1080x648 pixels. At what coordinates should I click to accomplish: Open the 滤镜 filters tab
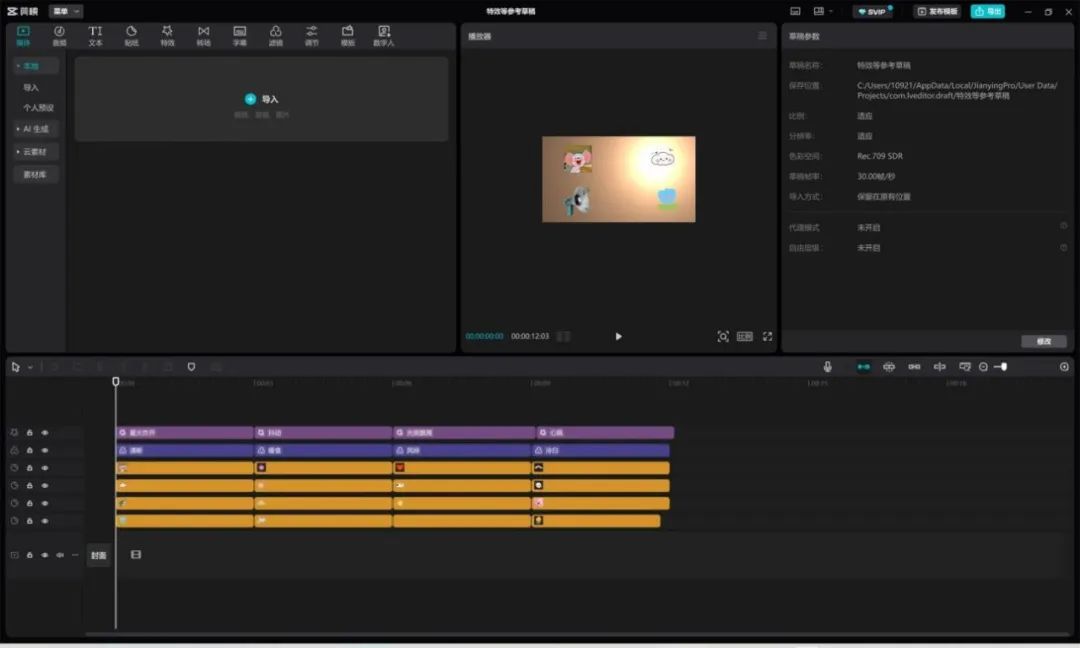[276, 36]
